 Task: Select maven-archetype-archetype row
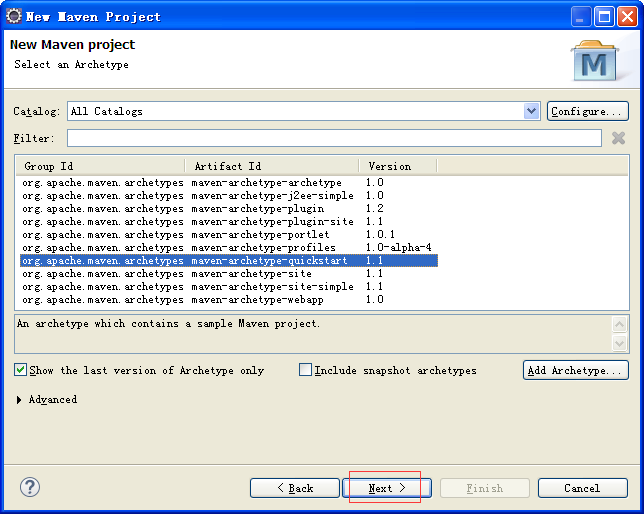coord(229,182)
